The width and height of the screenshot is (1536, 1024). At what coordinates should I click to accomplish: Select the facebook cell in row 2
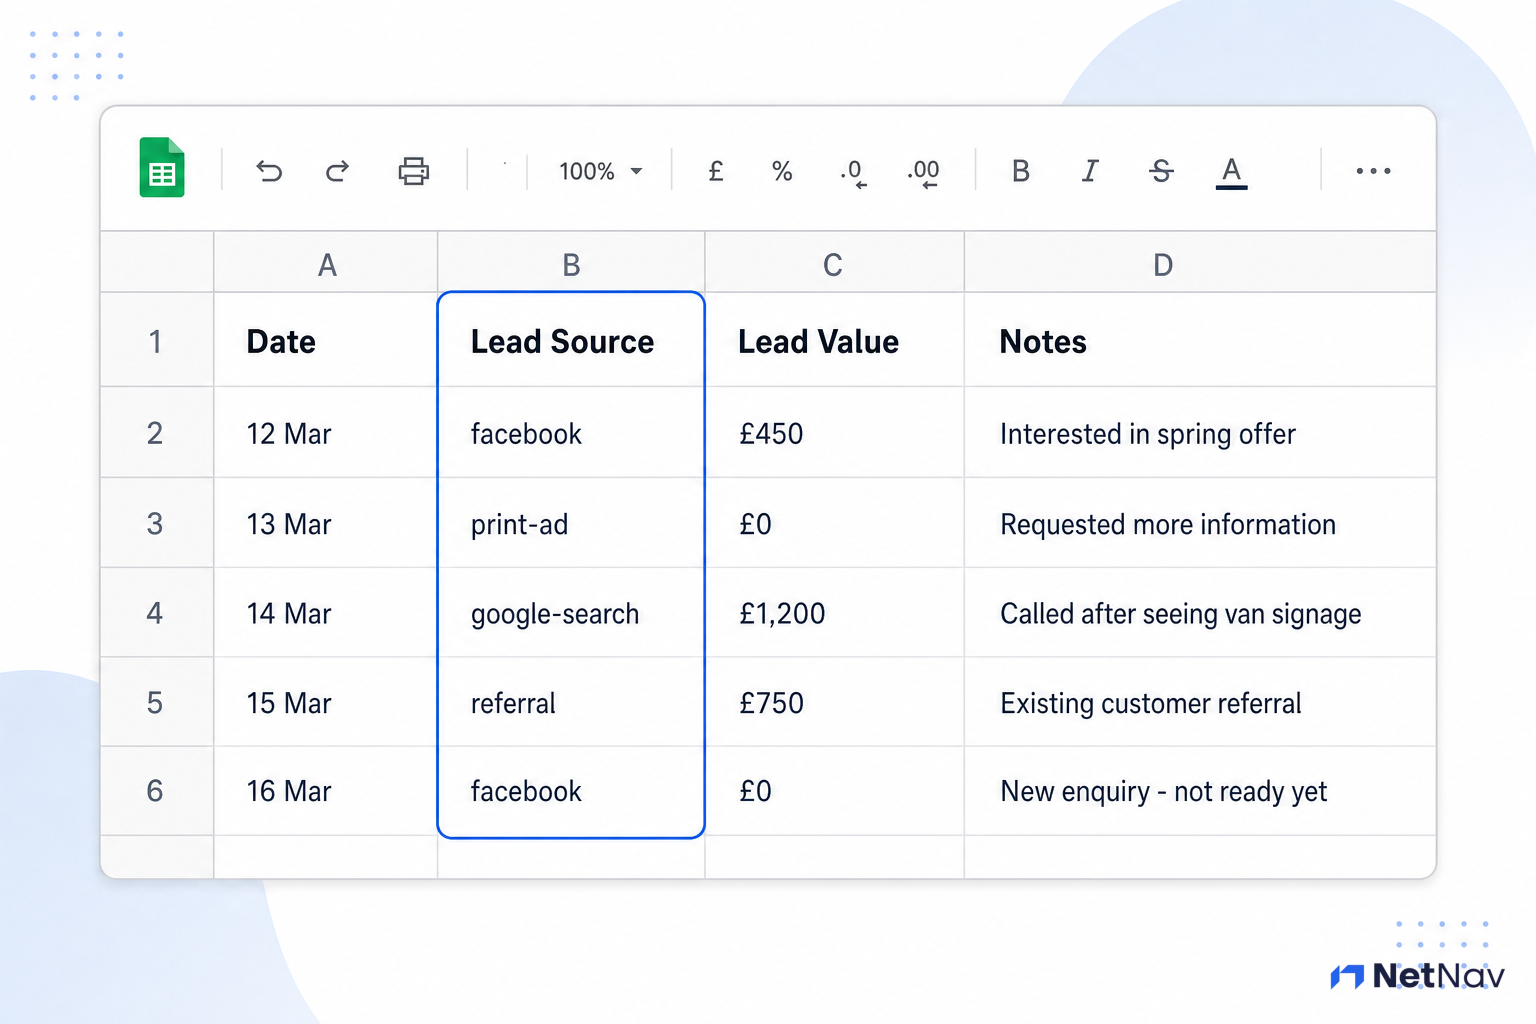pos(571,432)
